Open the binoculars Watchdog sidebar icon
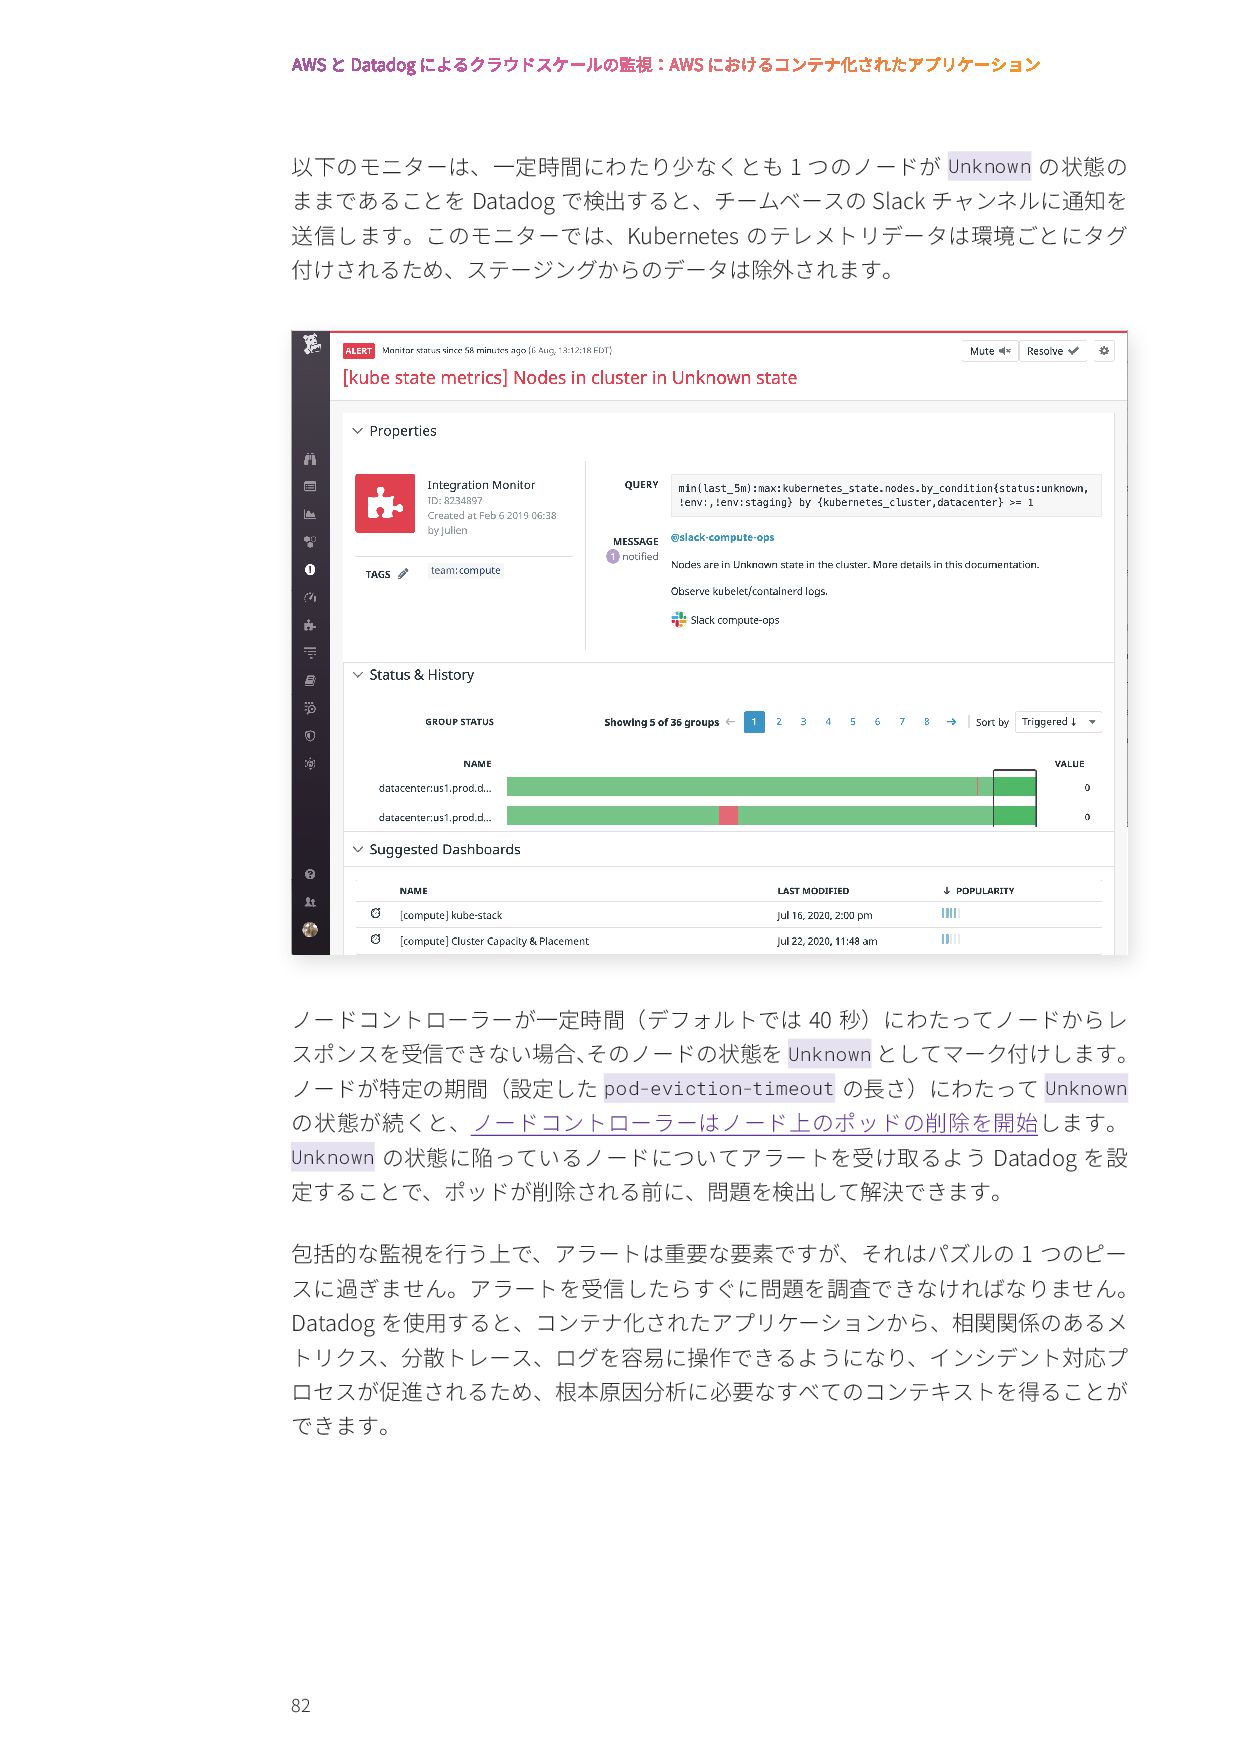This screenshot has width=1240, height=1754. 310,459
